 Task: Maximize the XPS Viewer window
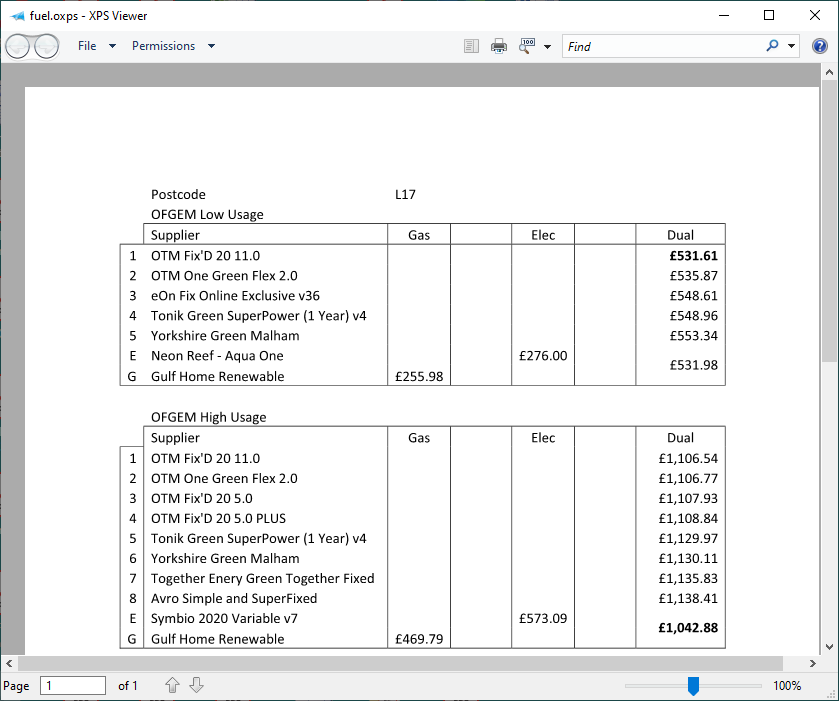pos(769,16)
